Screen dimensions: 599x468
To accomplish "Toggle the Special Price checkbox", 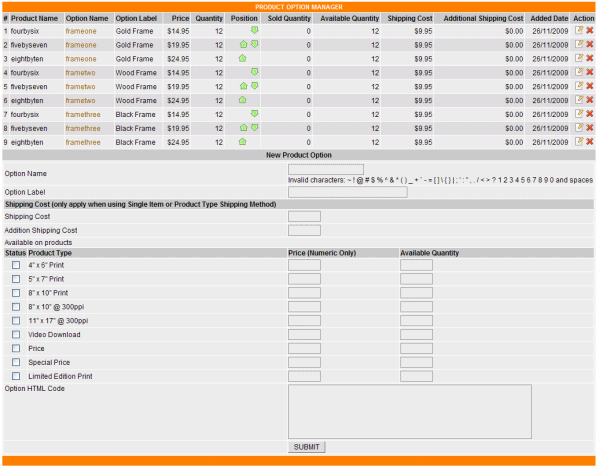I will 16,362.
